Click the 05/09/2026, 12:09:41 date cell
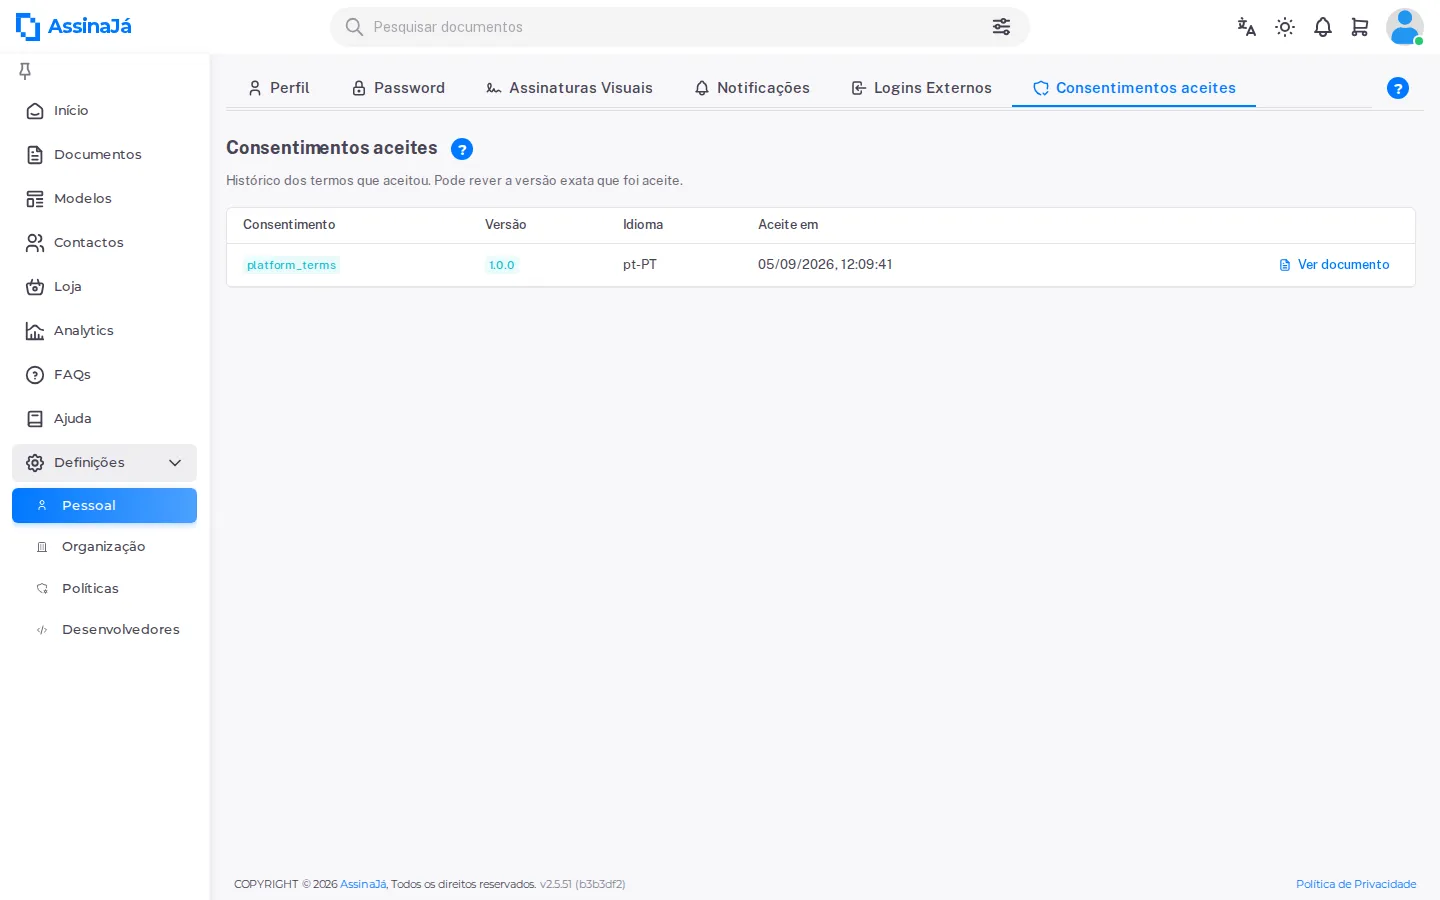1440x900 pixels. click(x=825, y=265)
